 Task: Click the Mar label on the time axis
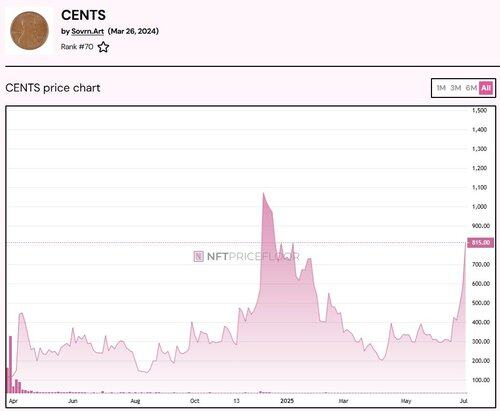coord(343,400)
